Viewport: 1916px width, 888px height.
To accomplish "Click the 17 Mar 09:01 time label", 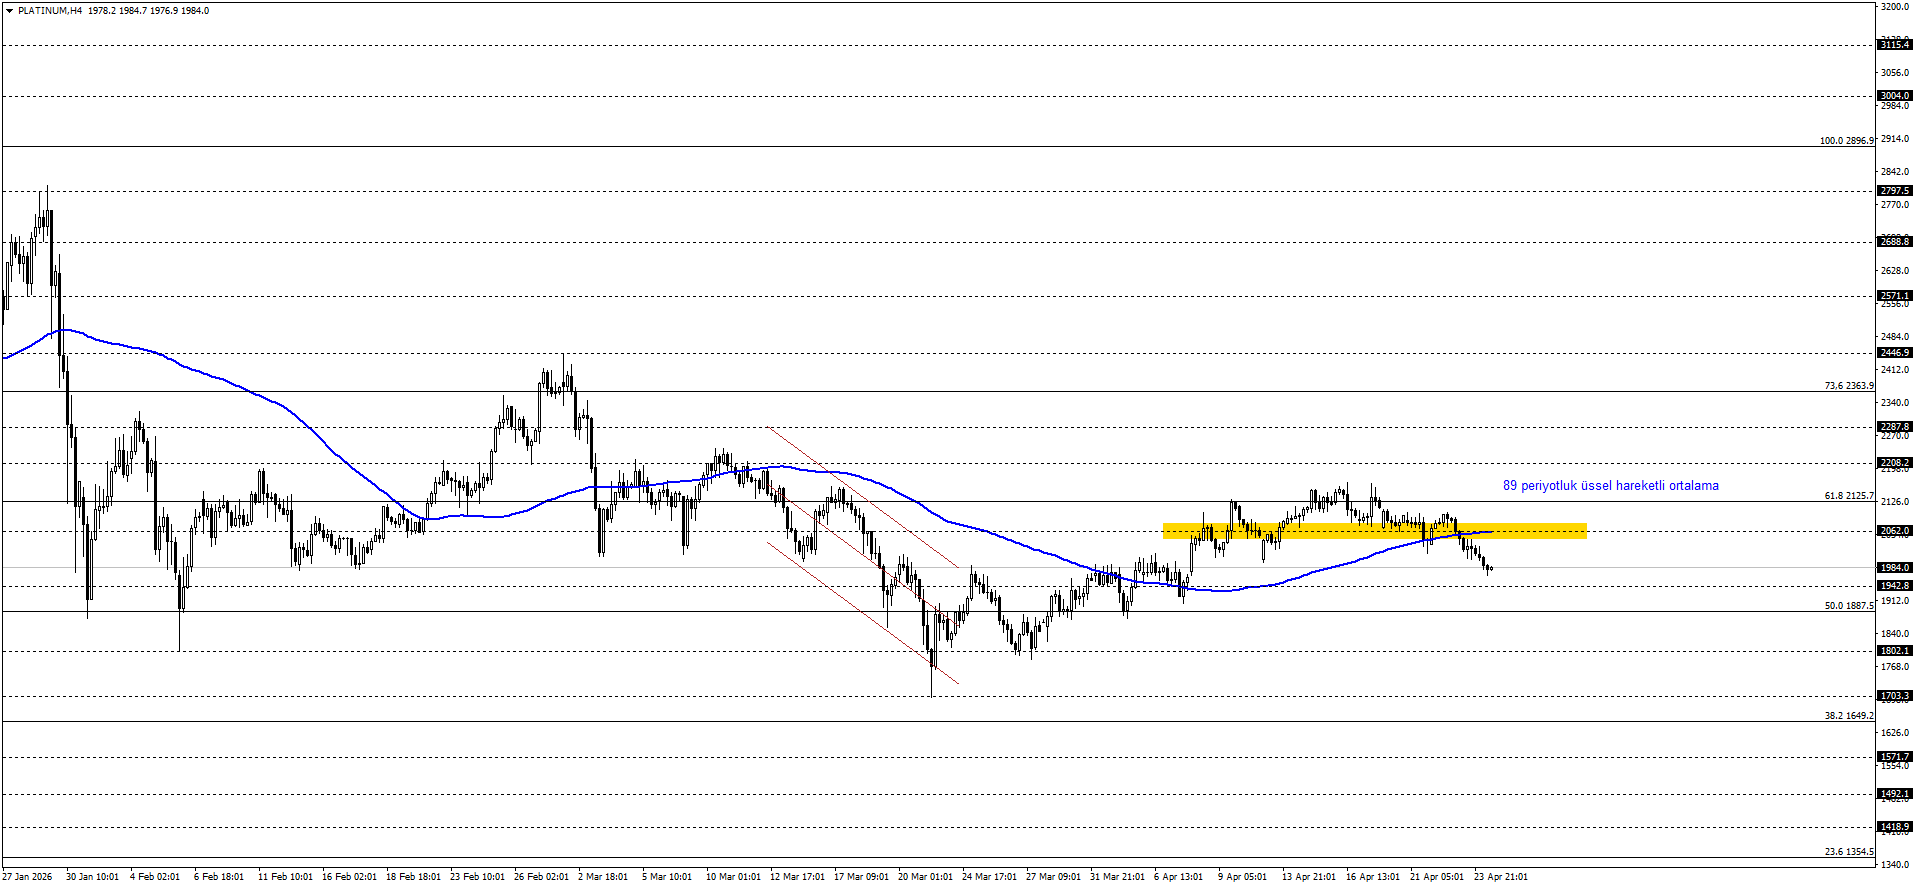I will [861, 877].
